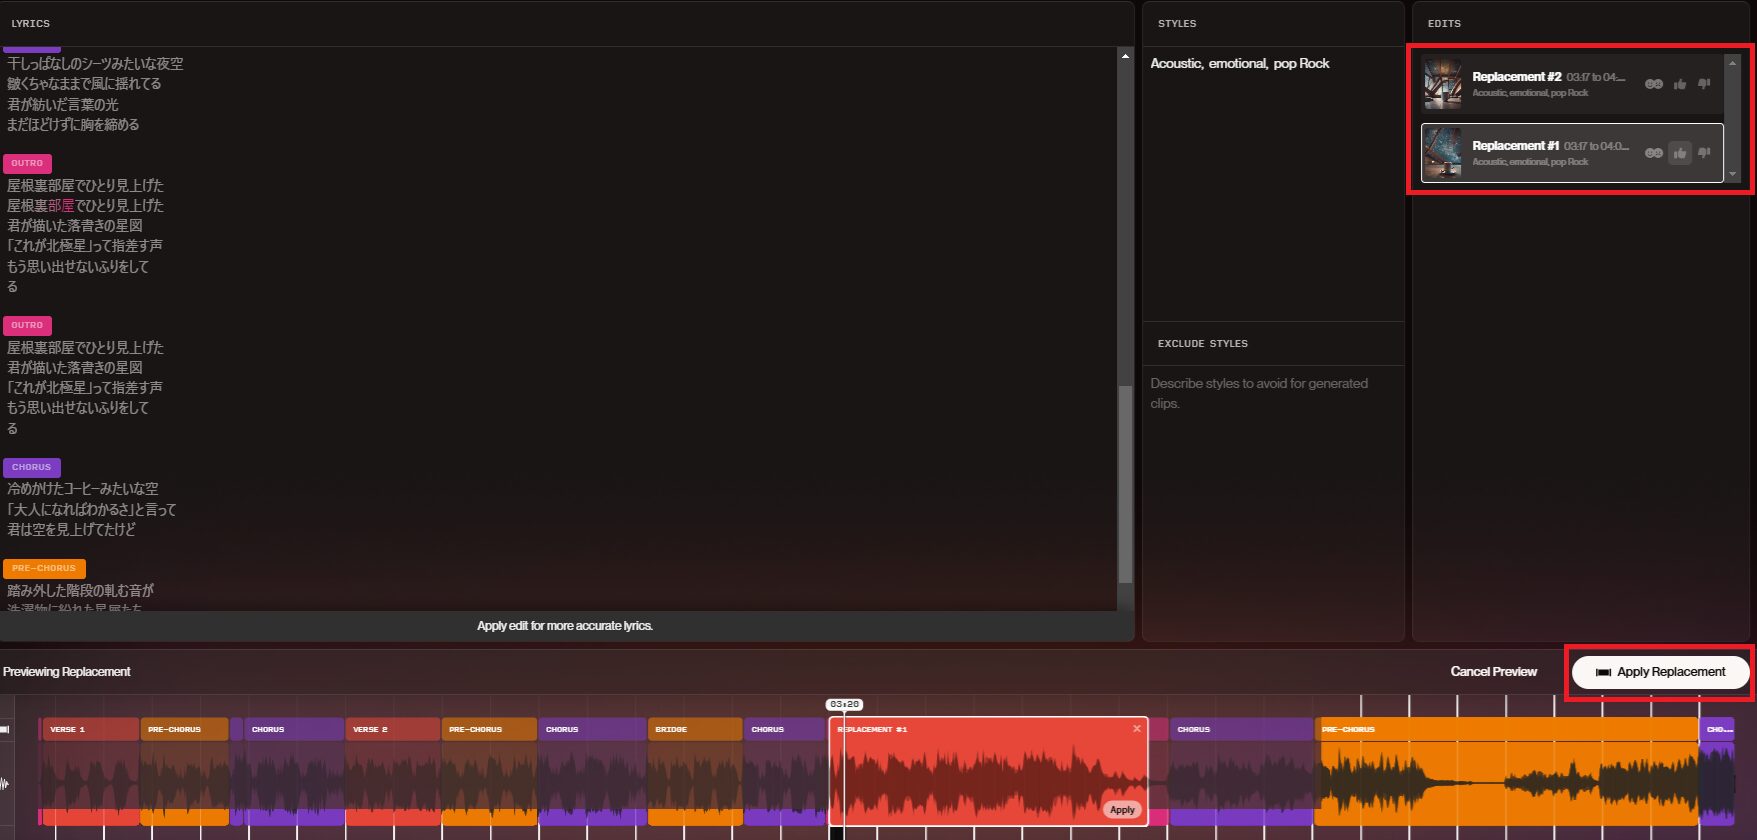This screenshot has width=1757, height=840.
Task: Select the Replacement #2 thumbnail
Action: coord(1442,84)
